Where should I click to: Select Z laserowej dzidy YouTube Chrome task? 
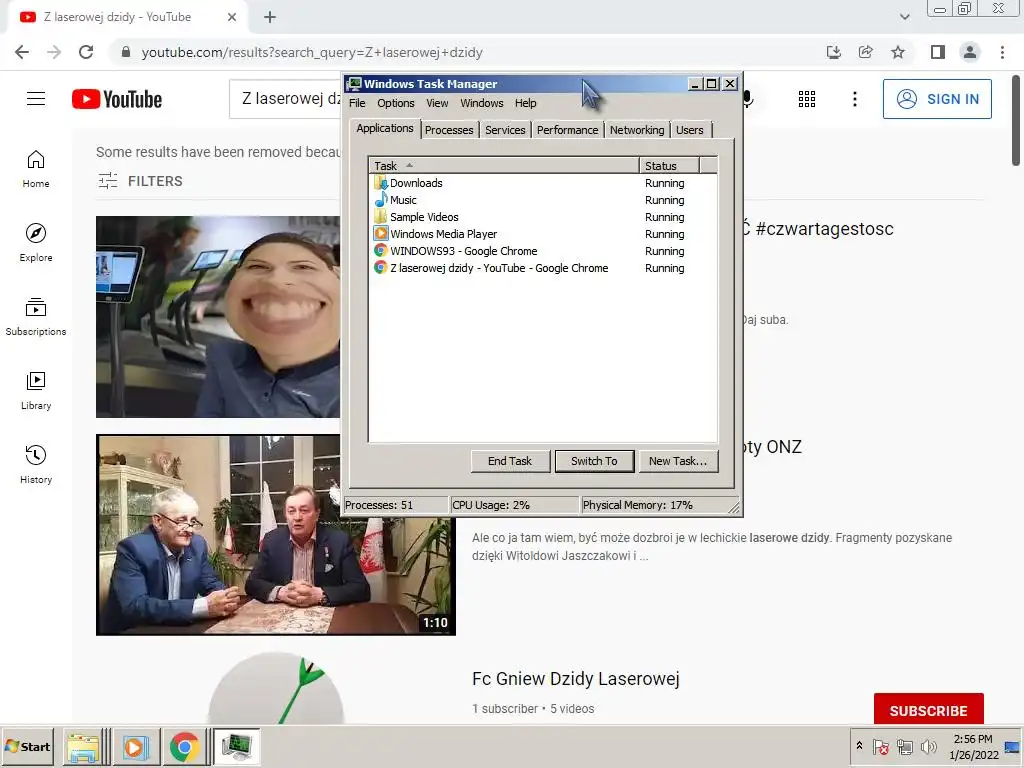543,268
